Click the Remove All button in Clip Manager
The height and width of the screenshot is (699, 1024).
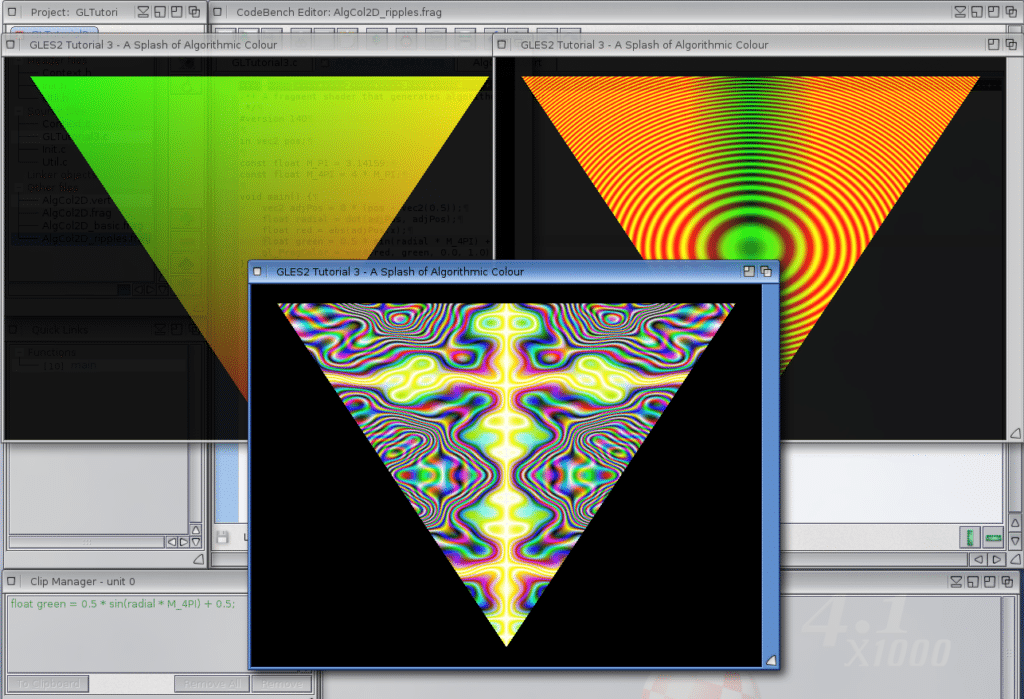[x=212, y=684]
